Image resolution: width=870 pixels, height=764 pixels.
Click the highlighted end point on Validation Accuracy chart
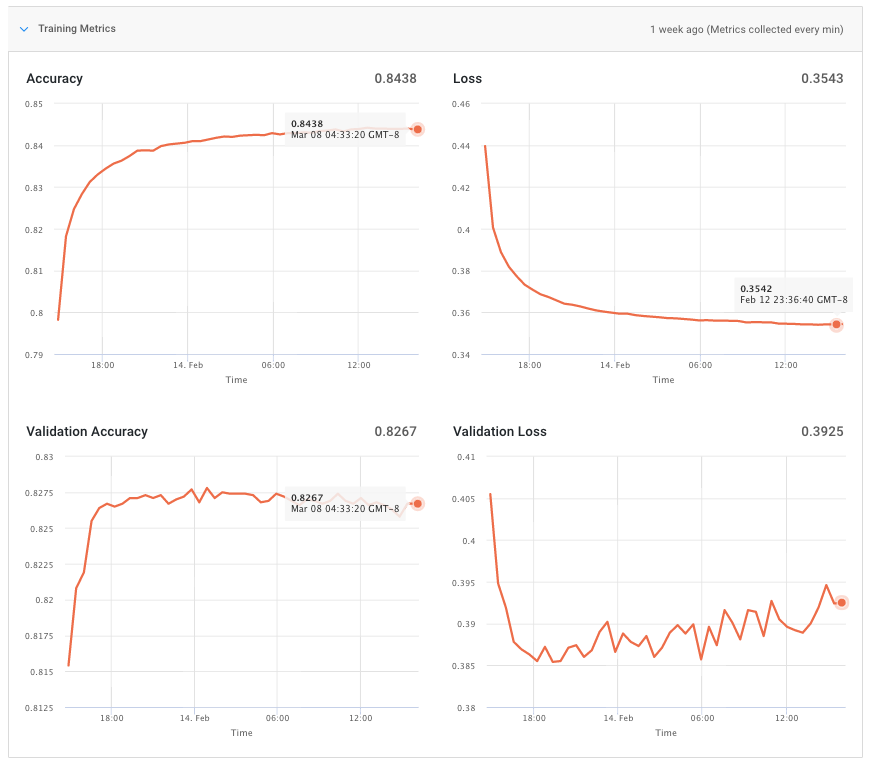click(x=417, y=503)
